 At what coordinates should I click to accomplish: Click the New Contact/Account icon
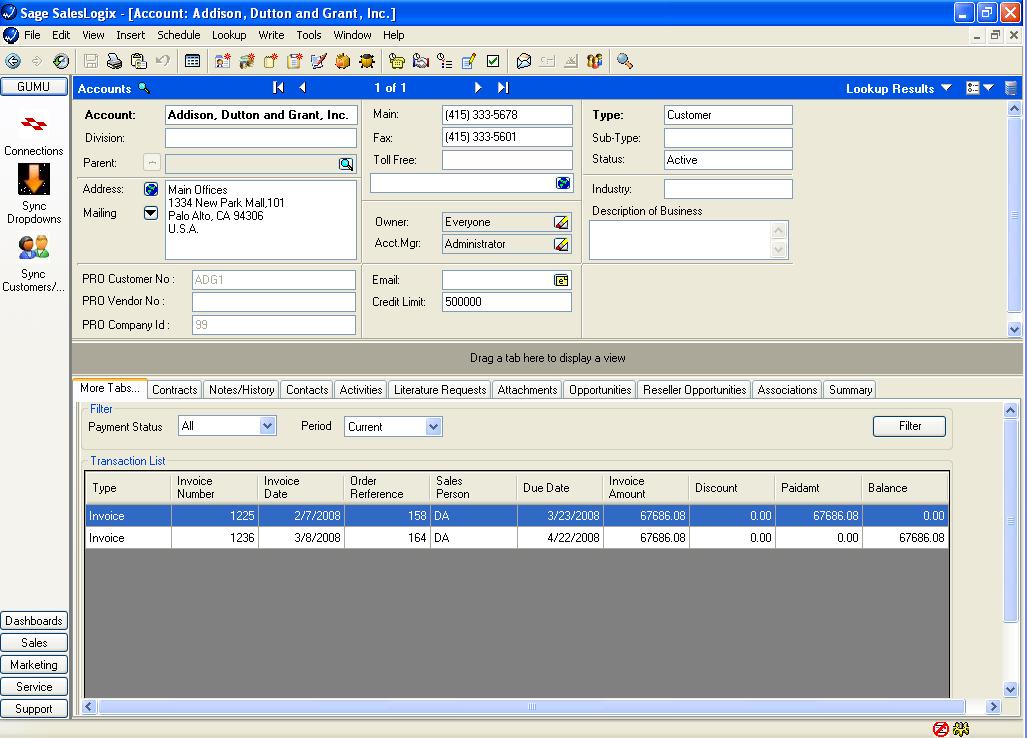(223, 62)
